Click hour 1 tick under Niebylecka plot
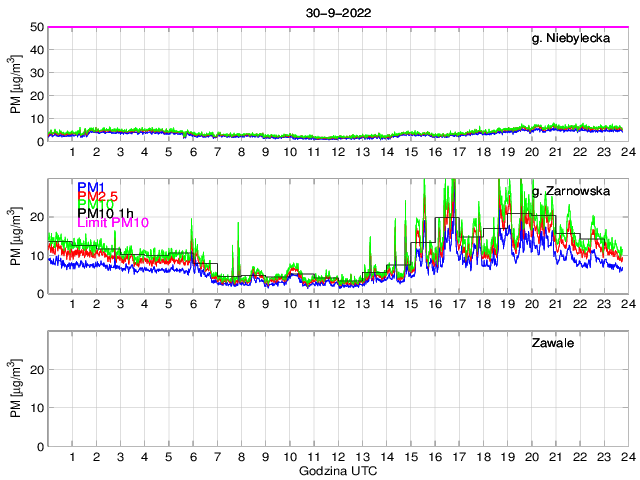The height and width of the screenshot is (480, 640). click(x=72, y=153)
